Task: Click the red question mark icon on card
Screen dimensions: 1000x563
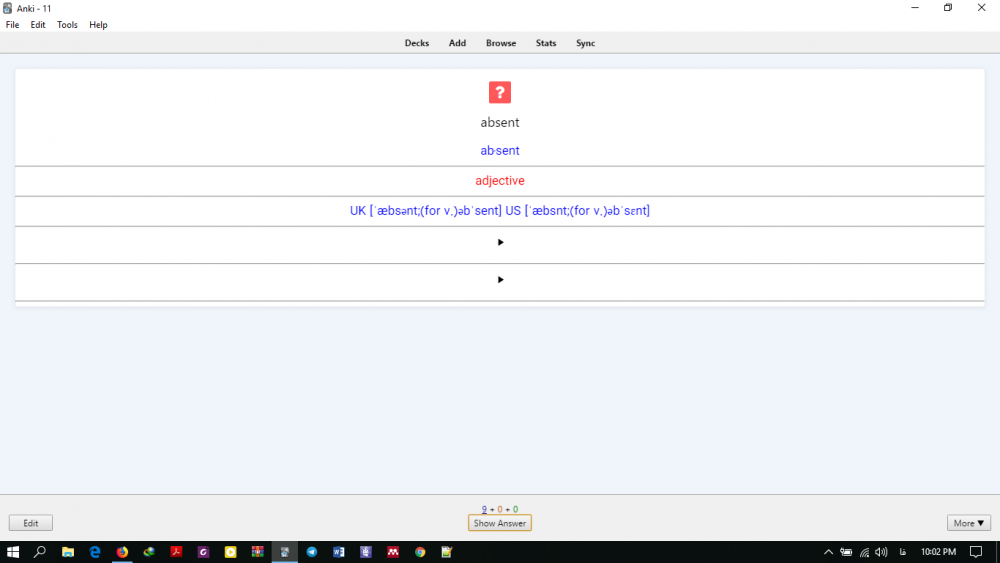Action: click(x=500, y=93)
